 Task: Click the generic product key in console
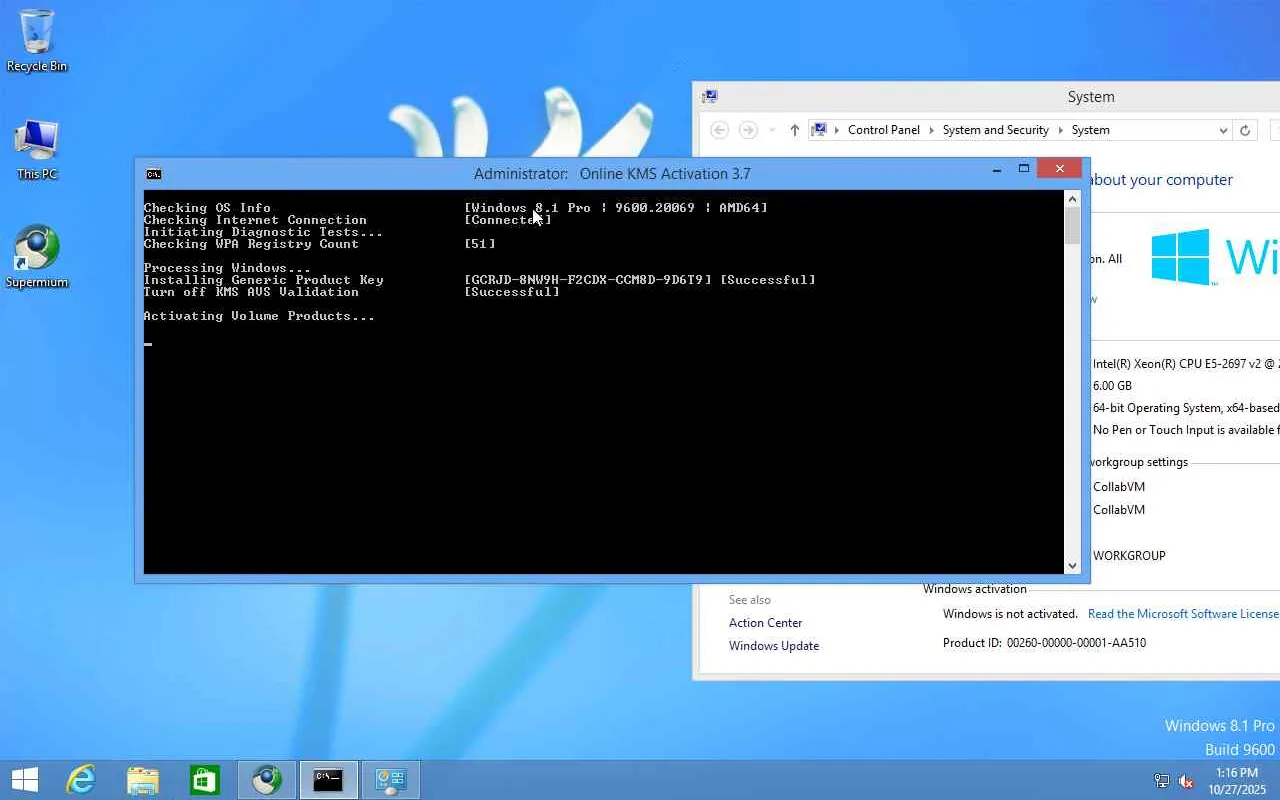[x=588, y=280]
